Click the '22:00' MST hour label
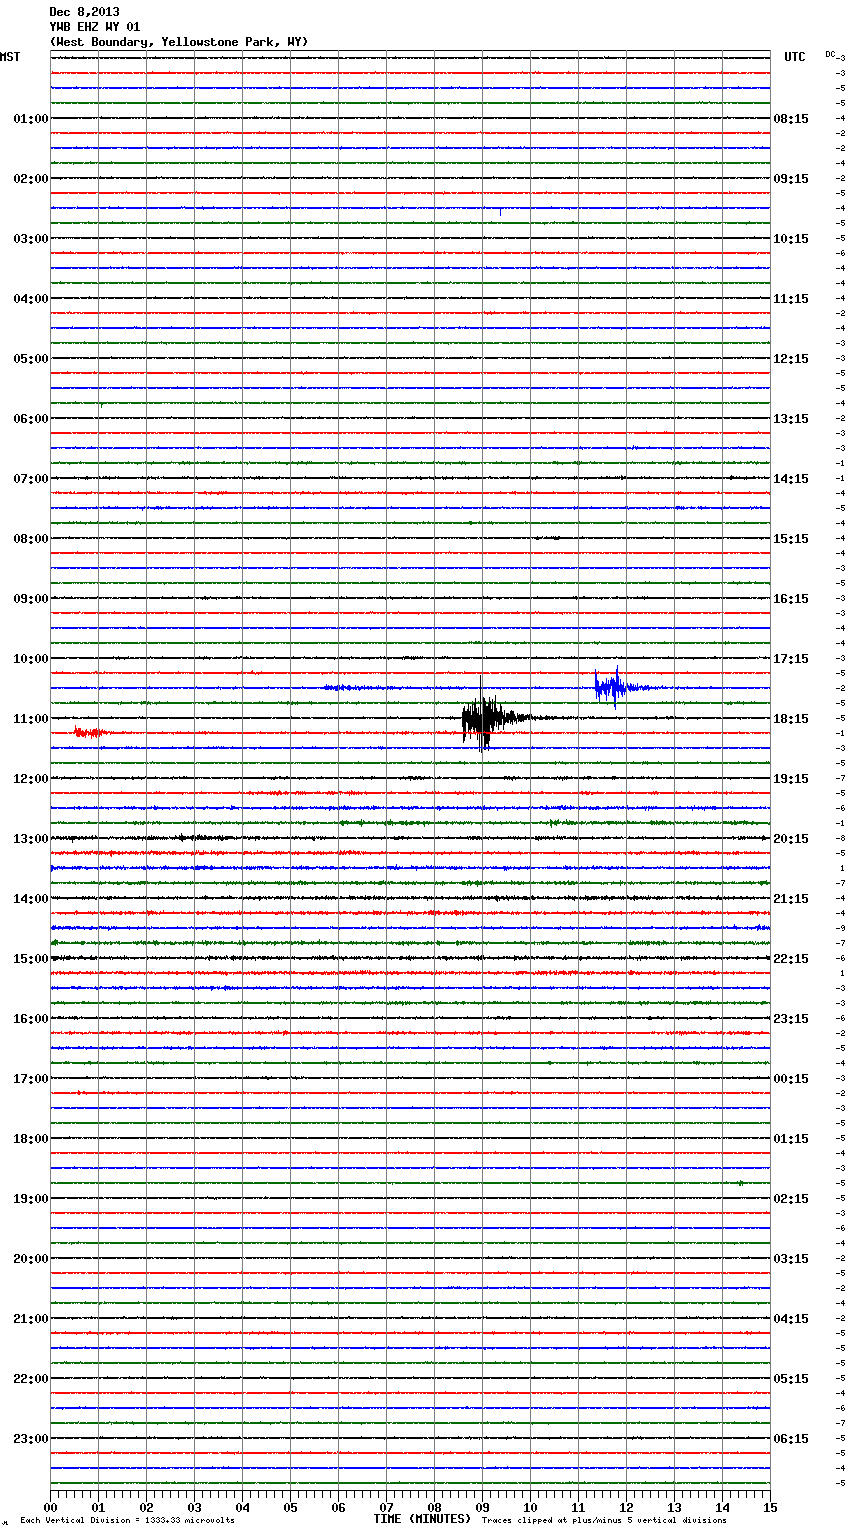This screenshot has height=1534, width=850. 31,1379
